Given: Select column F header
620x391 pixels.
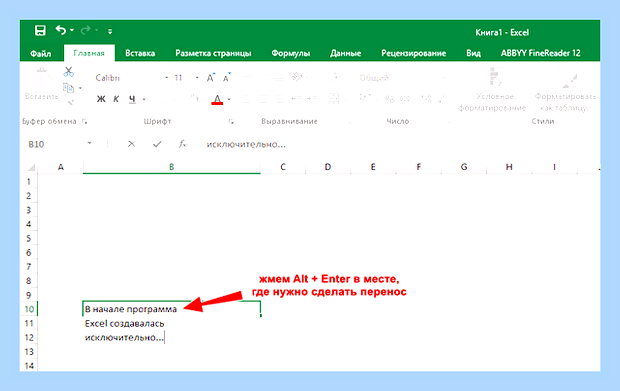Looking at the screenshot, I should point(418,167).
